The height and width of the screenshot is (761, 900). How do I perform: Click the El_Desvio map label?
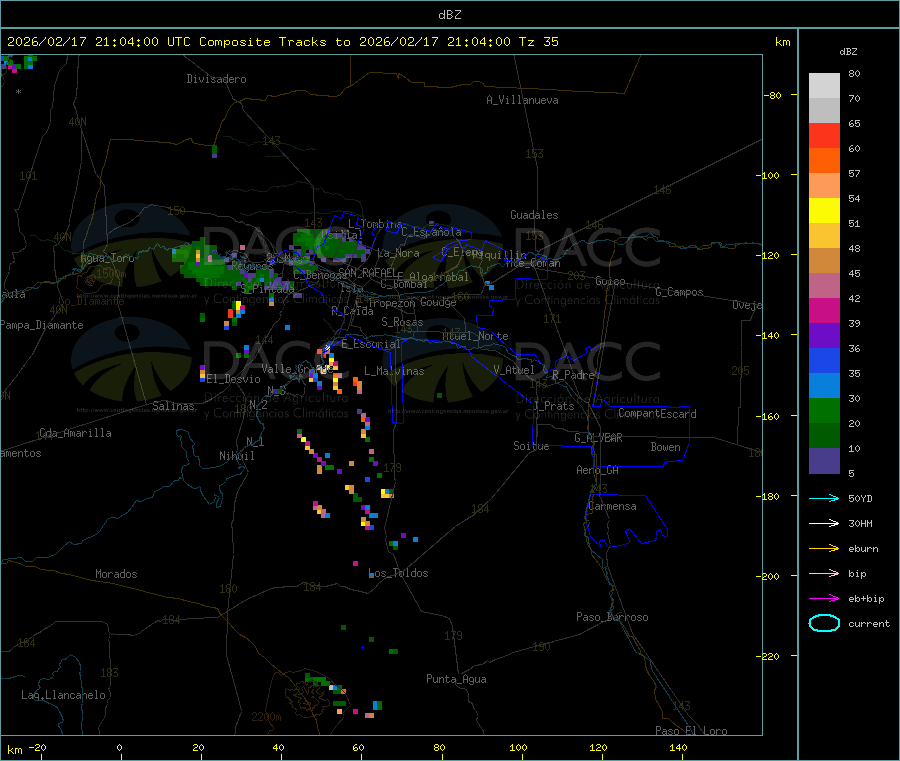(233, 379)
